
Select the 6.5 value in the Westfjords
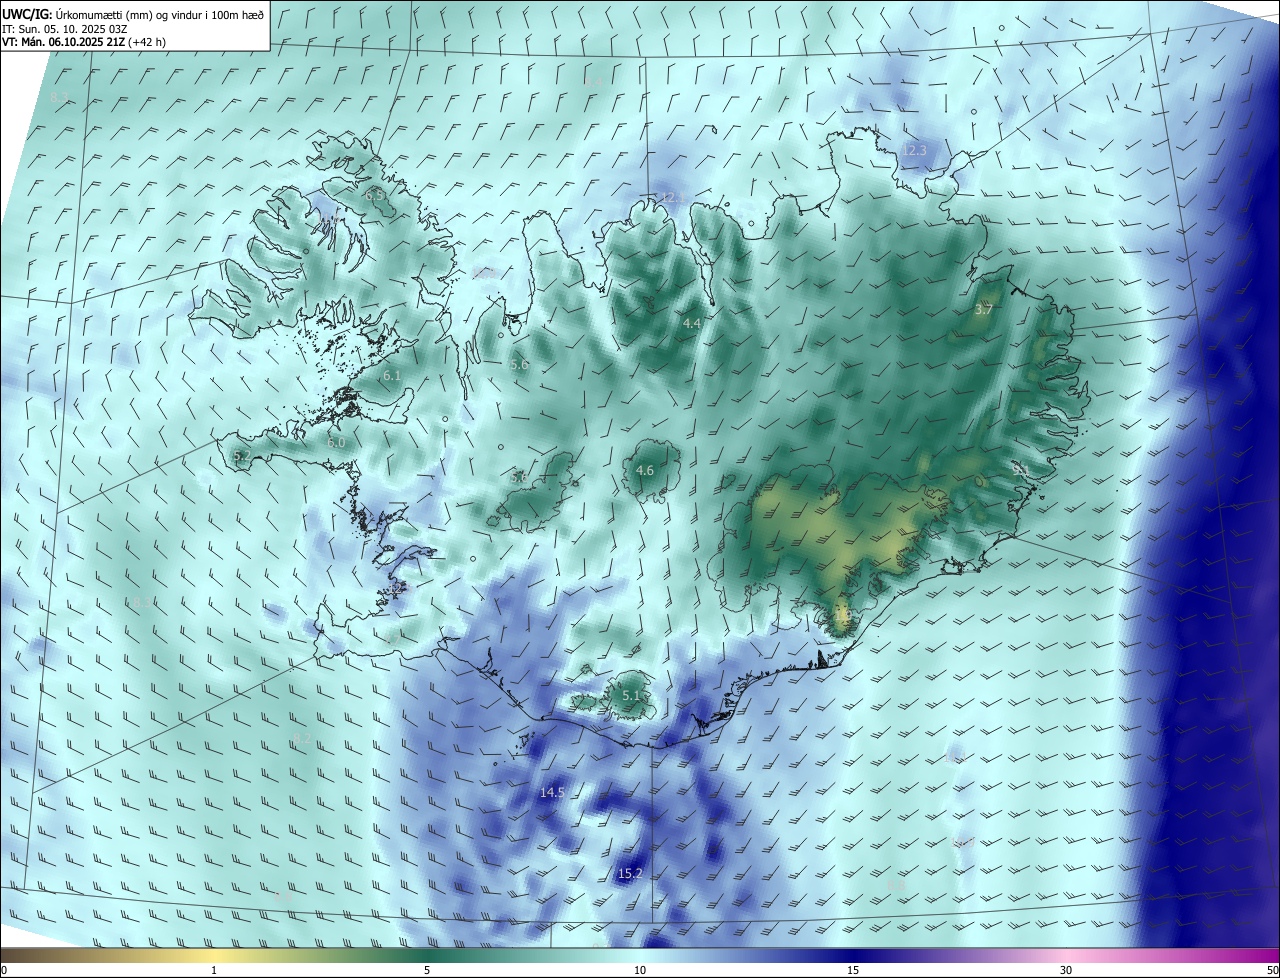click(x=375, y=195)
